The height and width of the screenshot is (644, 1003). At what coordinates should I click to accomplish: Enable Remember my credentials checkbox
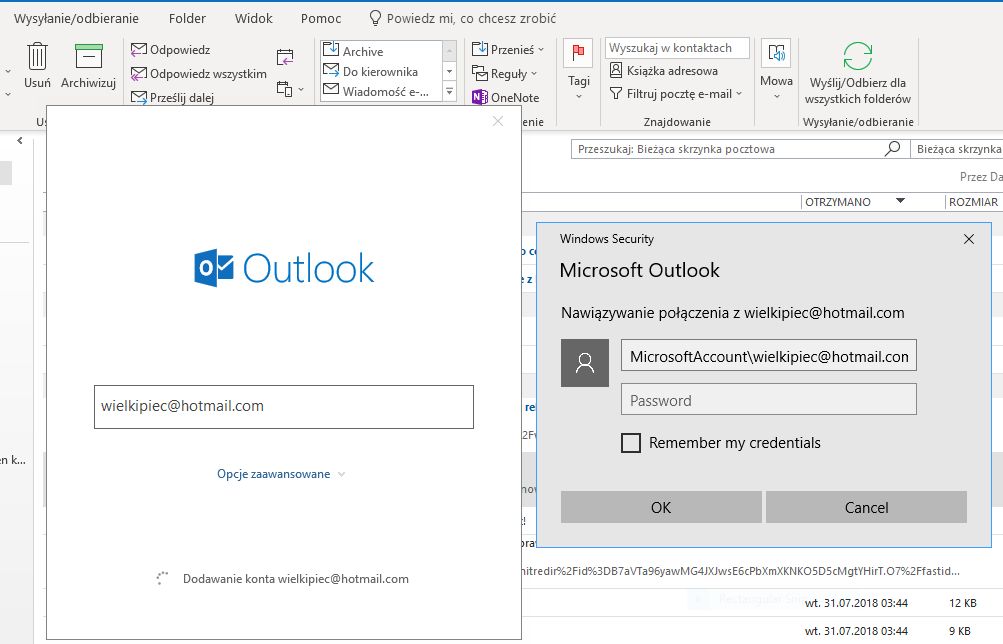pyautogui.click(x=631, y=443)
